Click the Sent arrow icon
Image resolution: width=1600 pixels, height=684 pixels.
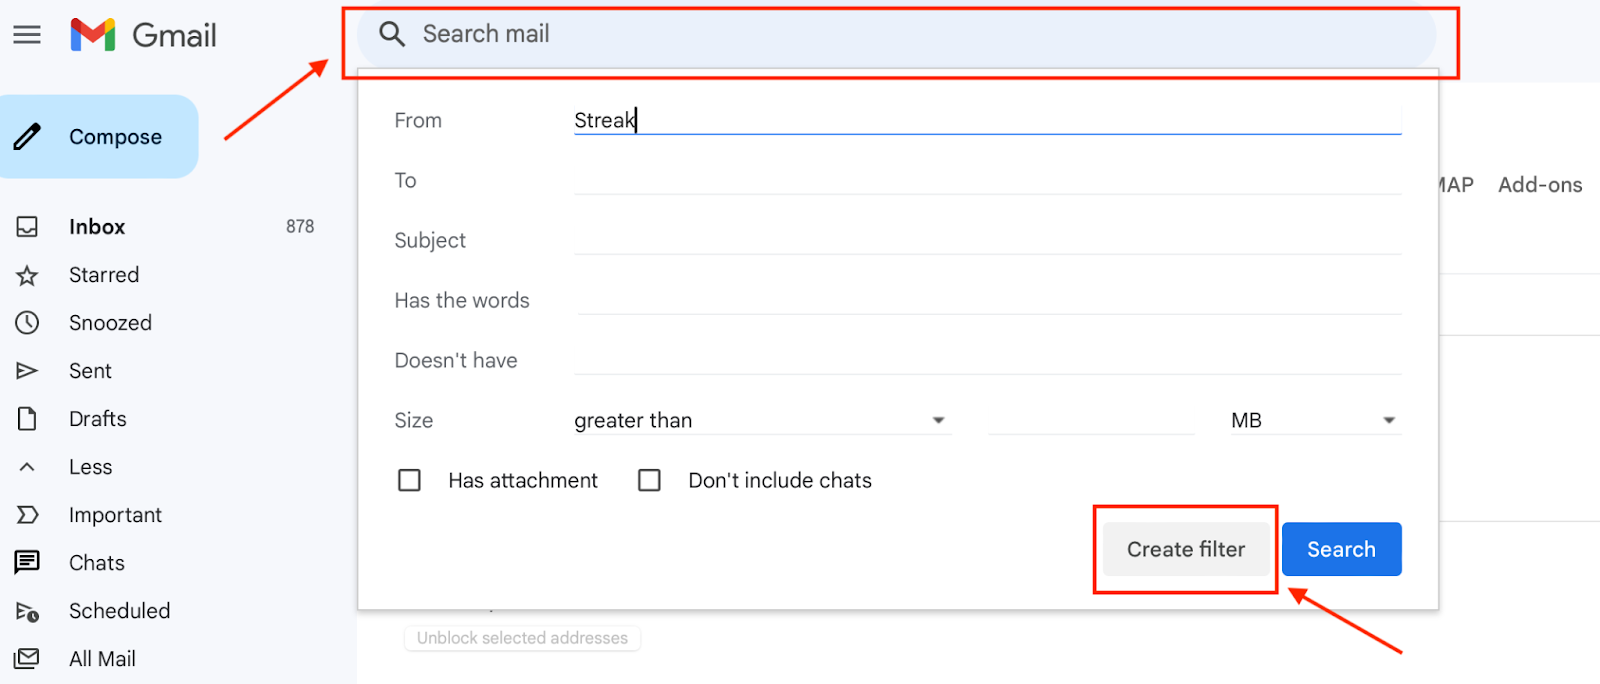pyautogui.click(x=27, y=371)
